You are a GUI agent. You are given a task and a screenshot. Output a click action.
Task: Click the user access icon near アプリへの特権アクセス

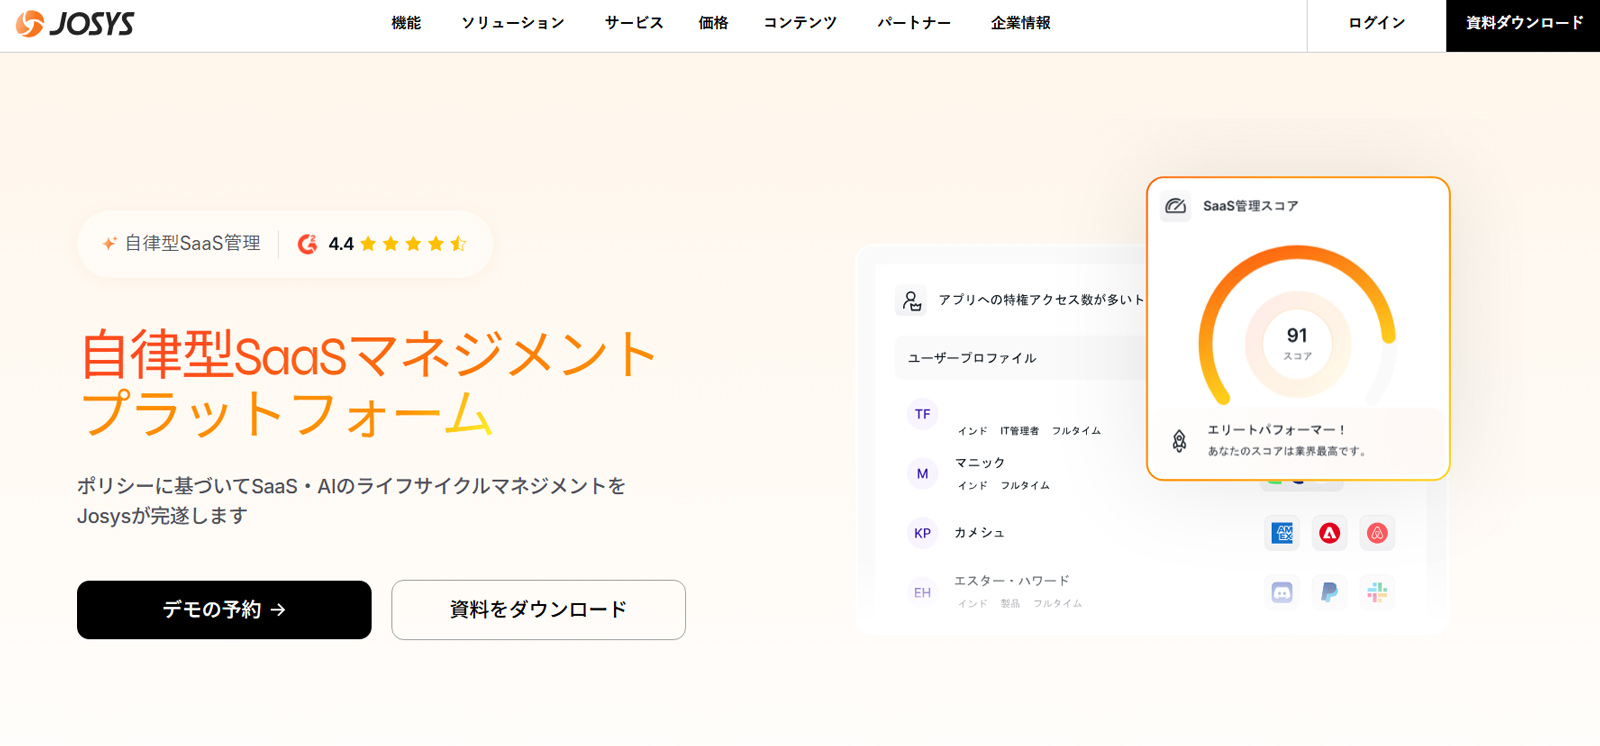[911, 300]
